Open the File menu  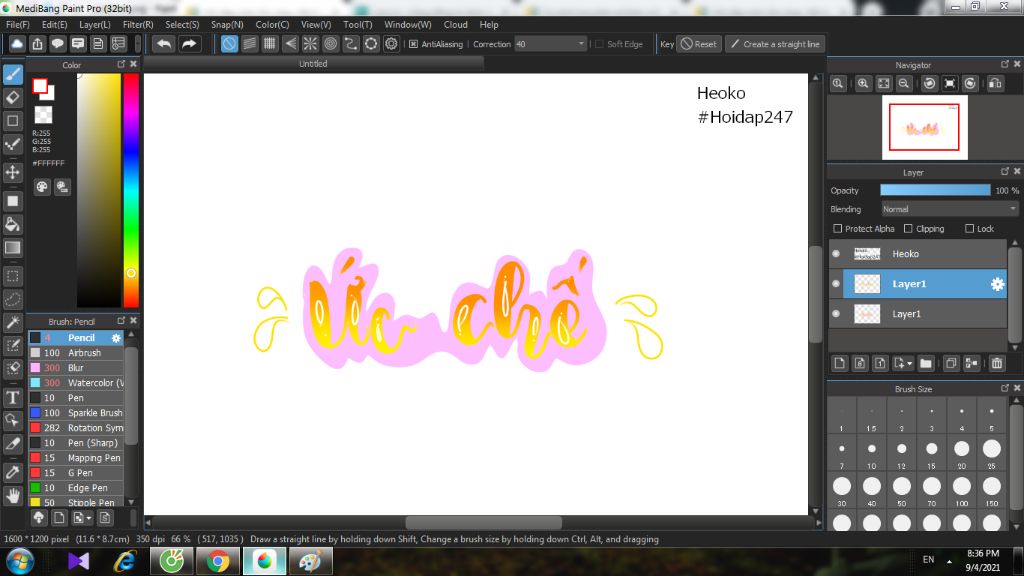click(x=18, y=24)
